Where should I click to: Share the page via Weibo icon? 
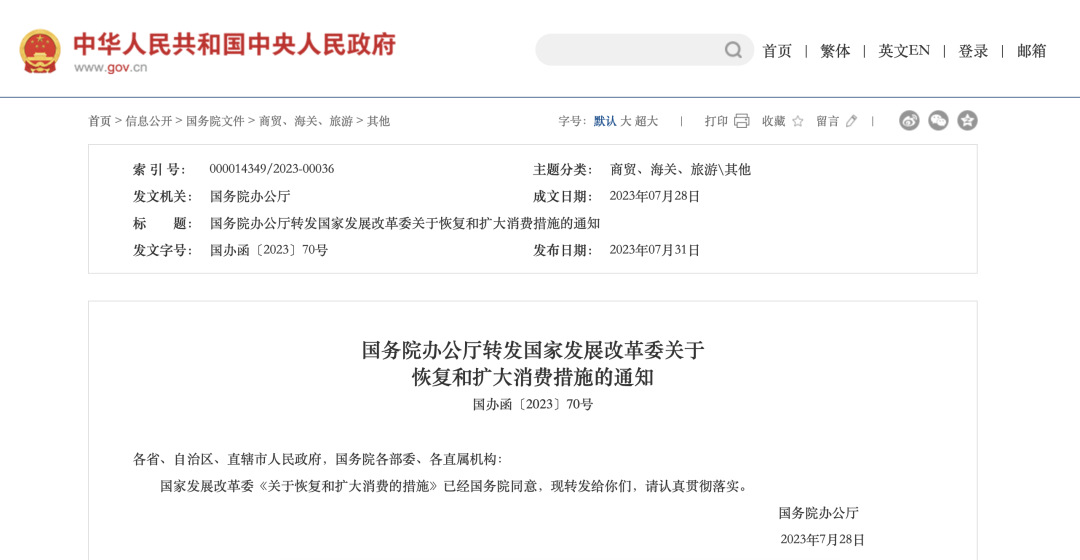click(x=909, y=121)
